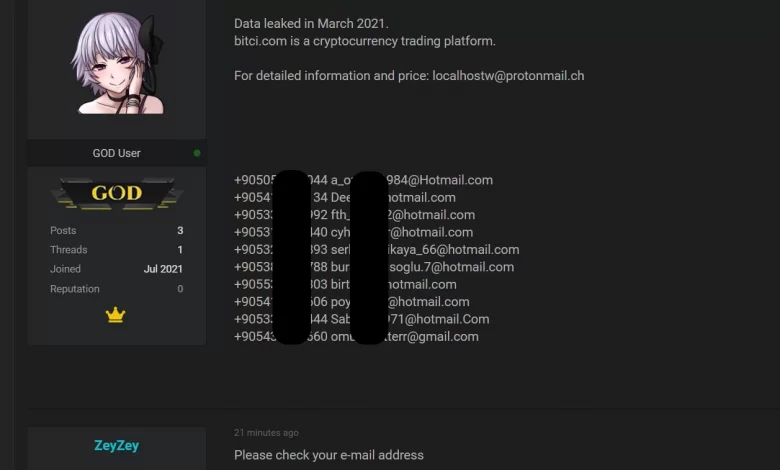780x470 pixels.
Task: Click the Posts label
Action: [63, 230]
